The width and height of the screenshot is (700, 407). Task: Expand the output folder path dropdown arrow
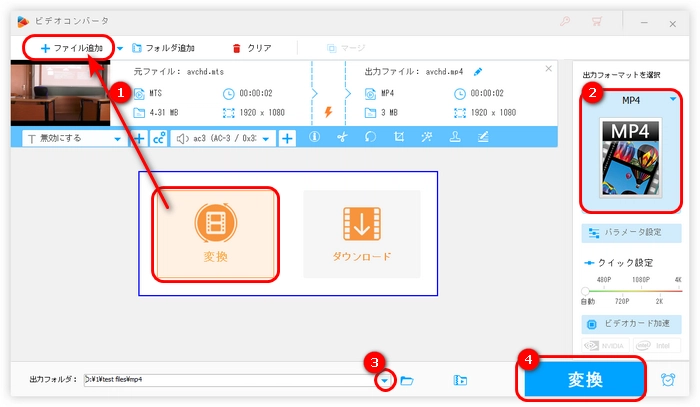point(384,381)
